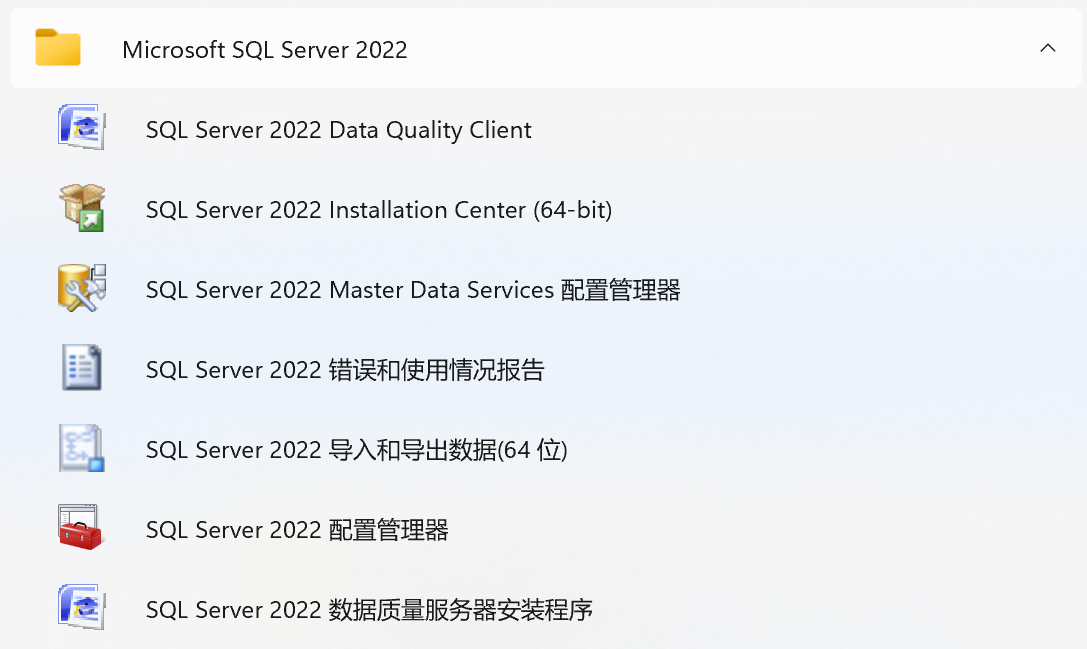Viewport: 1087px width, 649px height.
Task: Click the SQL Server 2022 Data Quality Client icon
Action: [x=81, y=127]
